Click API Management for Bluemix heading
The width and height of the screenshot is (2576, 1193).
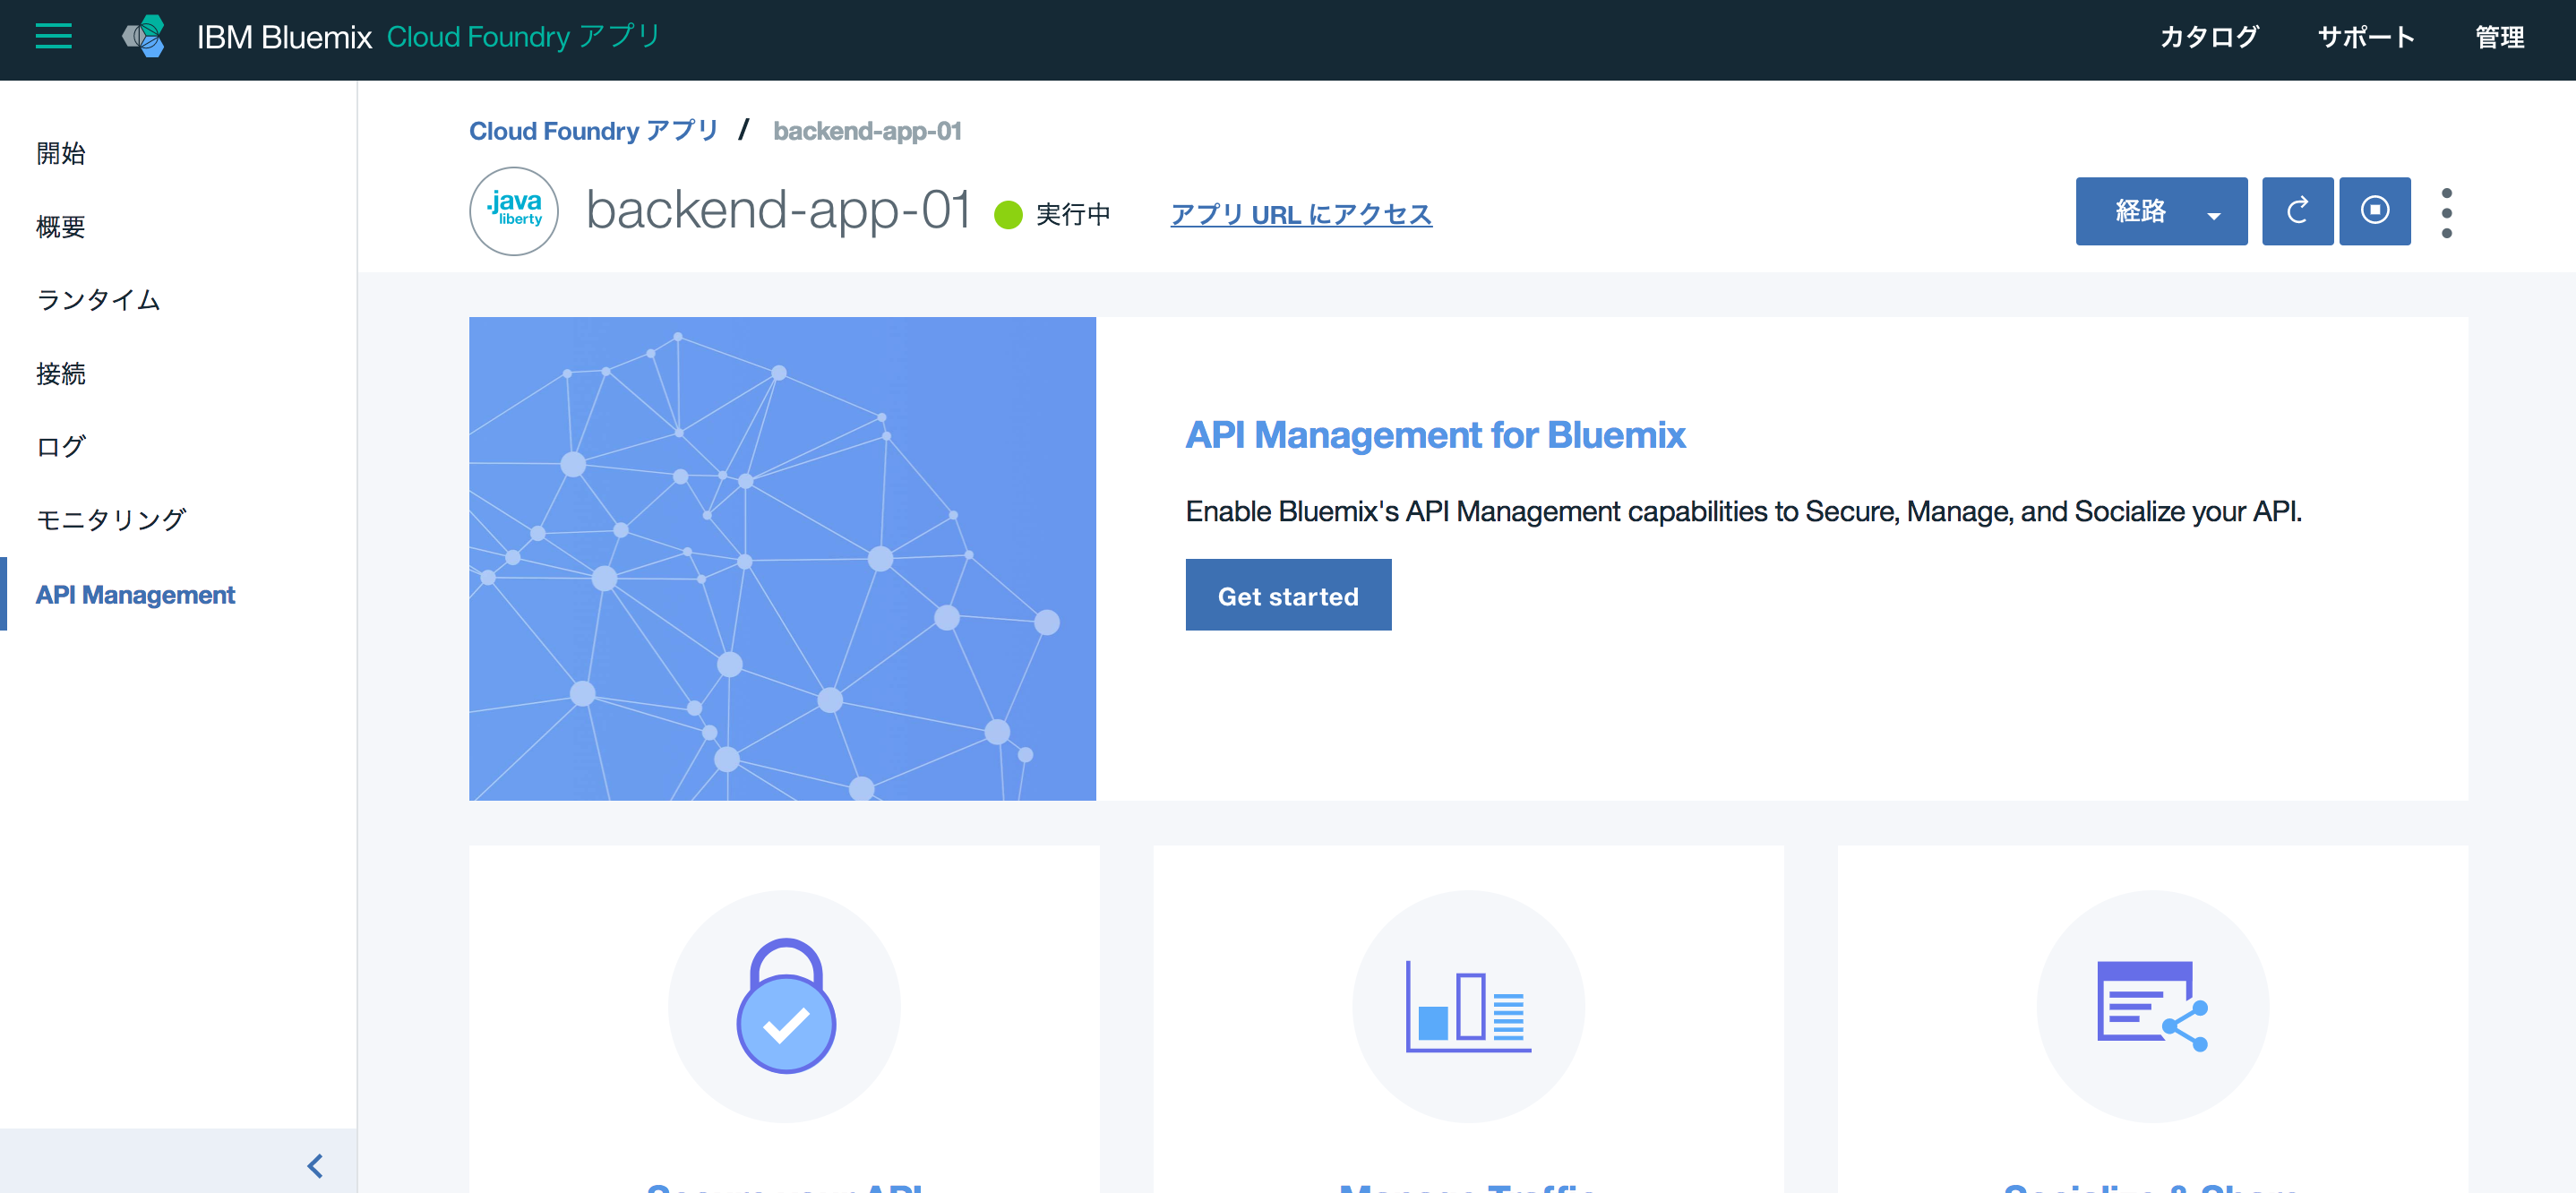[1434, 435]
